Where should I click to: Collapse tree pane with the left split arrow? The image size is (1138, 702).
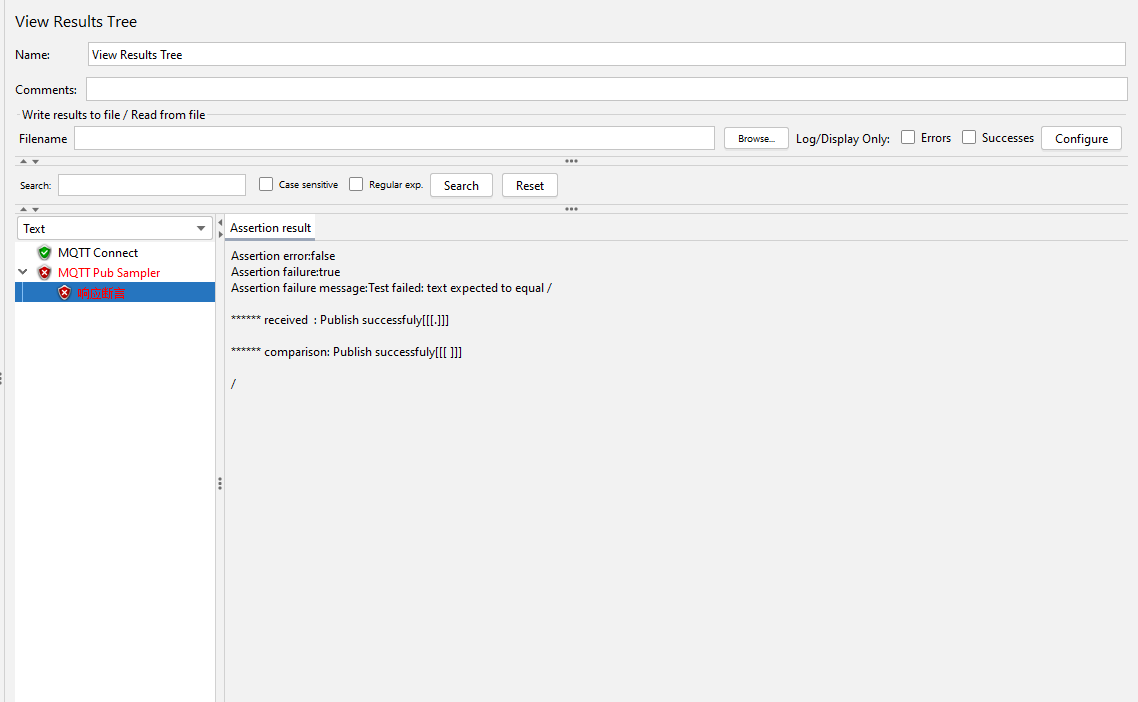(x=220, y=223)
